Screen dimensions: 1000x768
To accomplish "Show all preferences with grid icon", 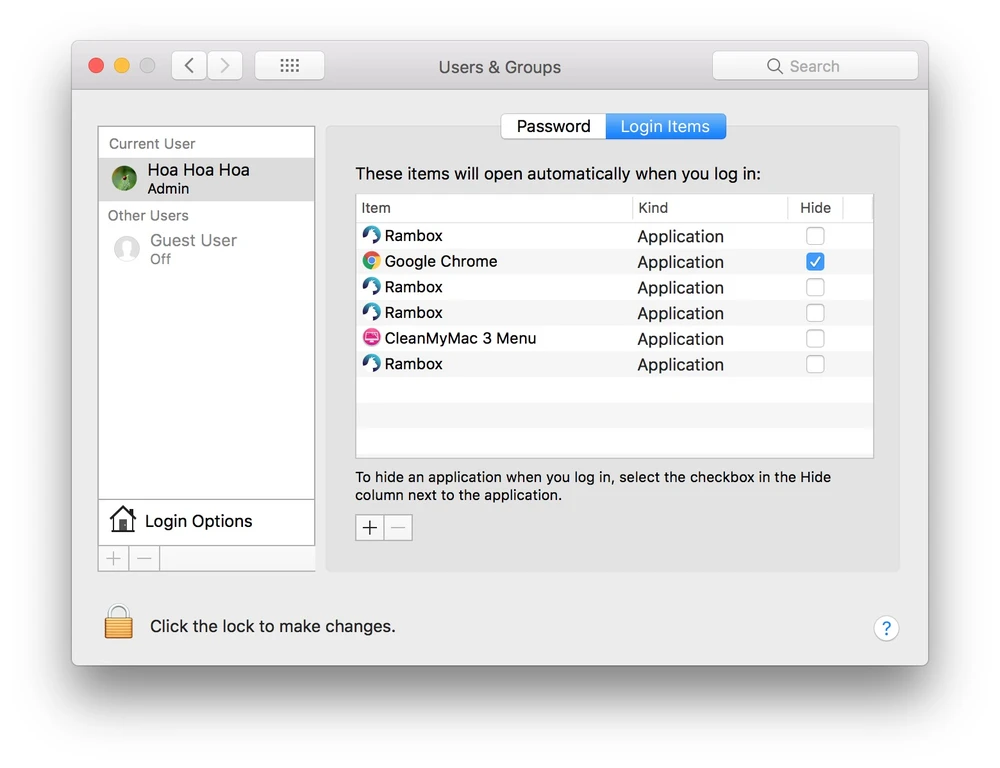I will (x=289, y=66).
